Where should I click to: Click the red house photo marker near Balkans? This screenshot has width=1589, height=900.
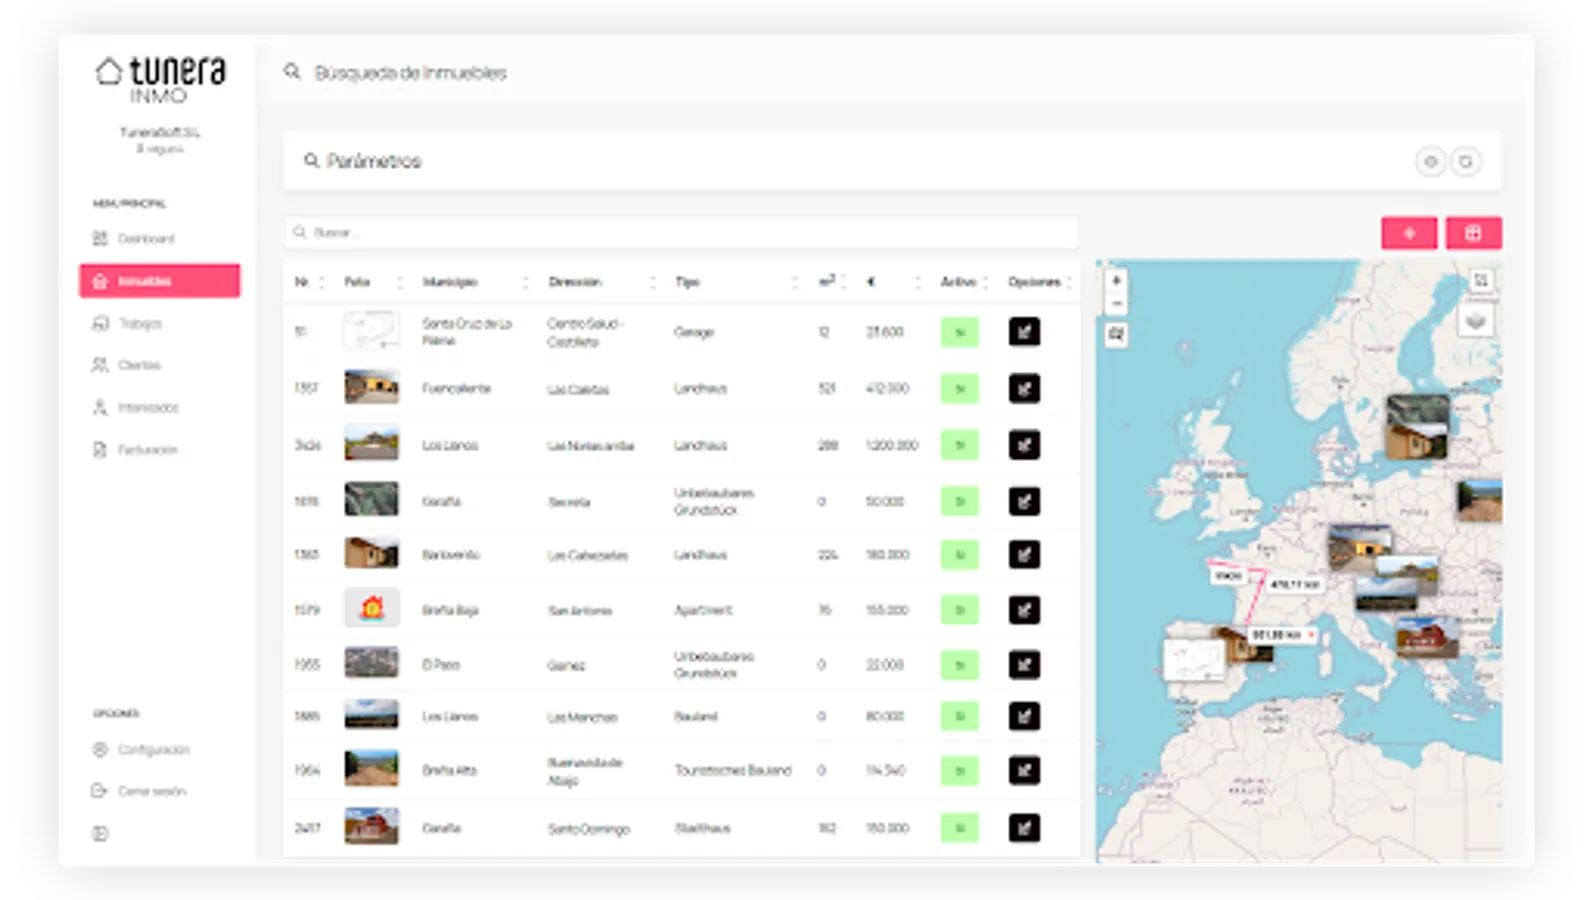click(x=1427, y=637)
